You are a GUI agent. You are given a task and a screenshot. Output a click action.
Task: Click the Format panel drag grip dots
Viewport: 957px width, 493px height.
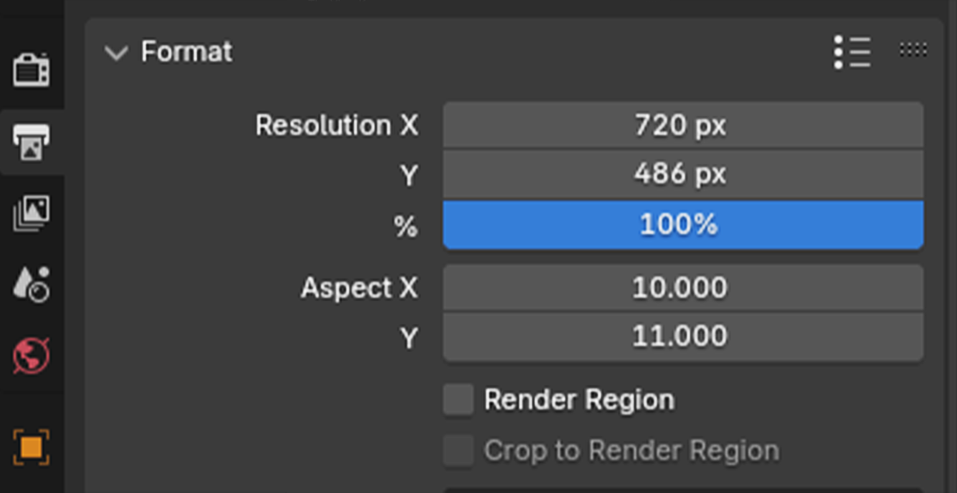(913, 49)
